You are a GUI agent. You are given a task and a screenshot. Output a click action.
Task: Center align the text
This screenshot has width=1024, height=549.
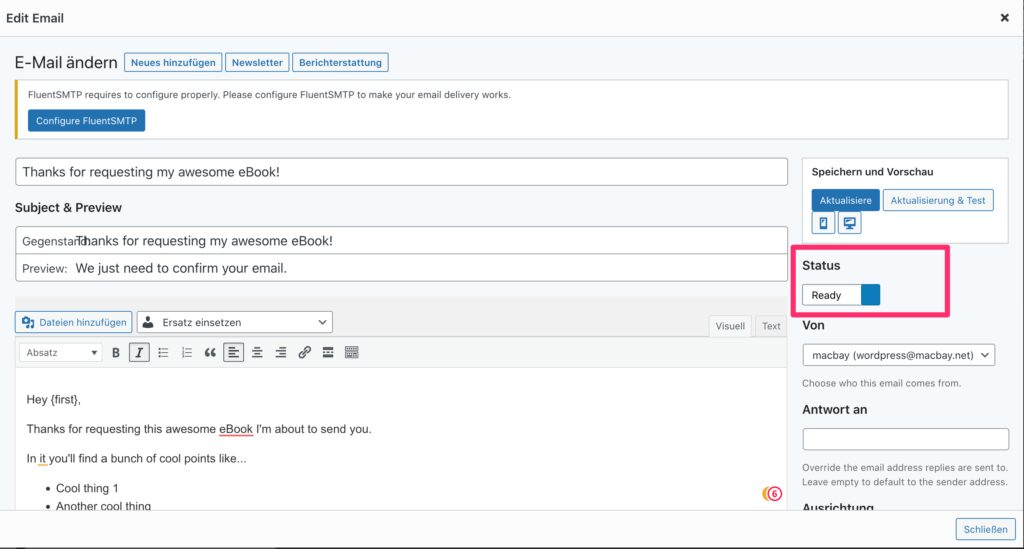(x=257, y=353)
